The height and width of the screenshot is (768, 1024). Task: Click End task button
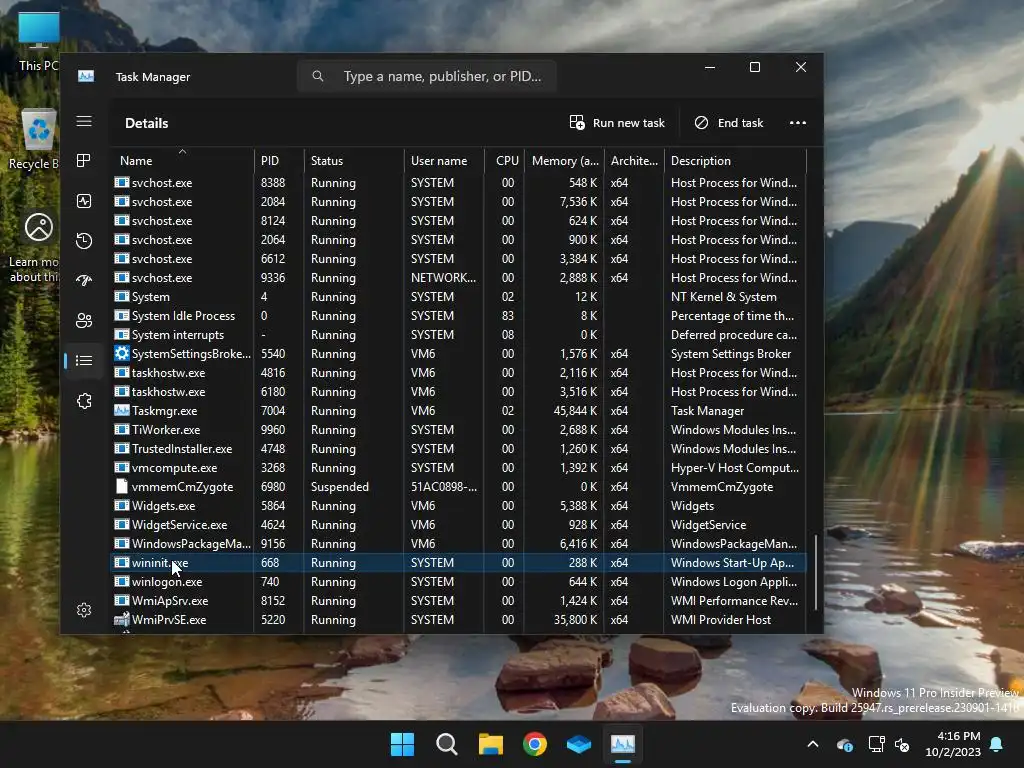[729, 123]
